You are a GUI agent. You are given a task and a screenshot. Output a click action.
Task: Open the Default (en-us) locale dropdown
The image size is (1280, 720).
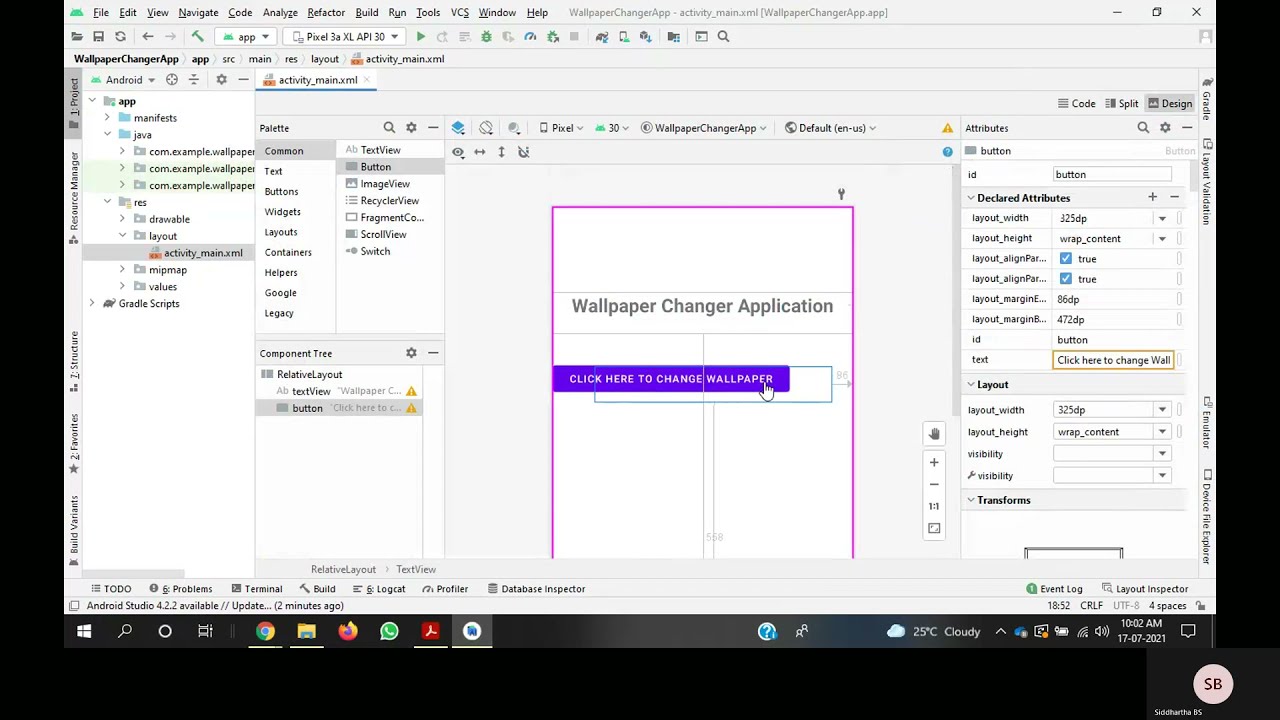pos(830,128)
